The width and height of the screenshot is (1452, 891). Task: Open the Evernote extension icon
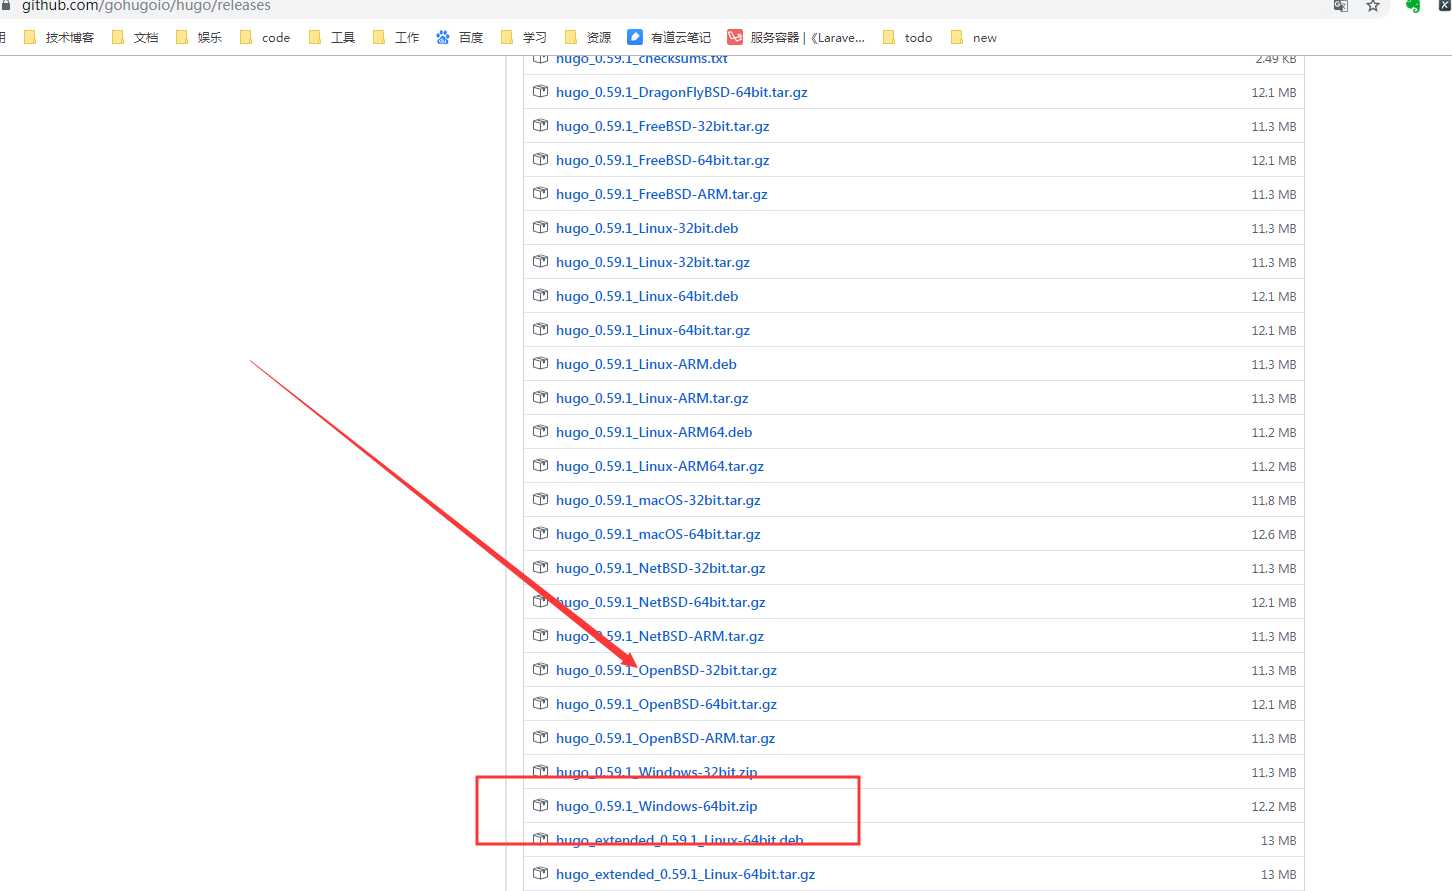click(1413, 6)
